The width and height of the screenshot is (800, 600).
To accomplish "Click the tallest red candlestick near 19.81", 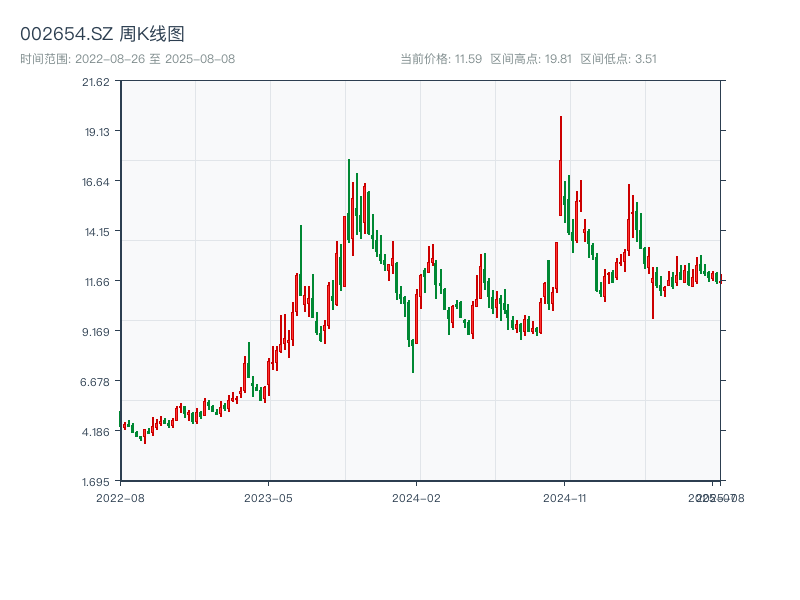I will 561,166.
